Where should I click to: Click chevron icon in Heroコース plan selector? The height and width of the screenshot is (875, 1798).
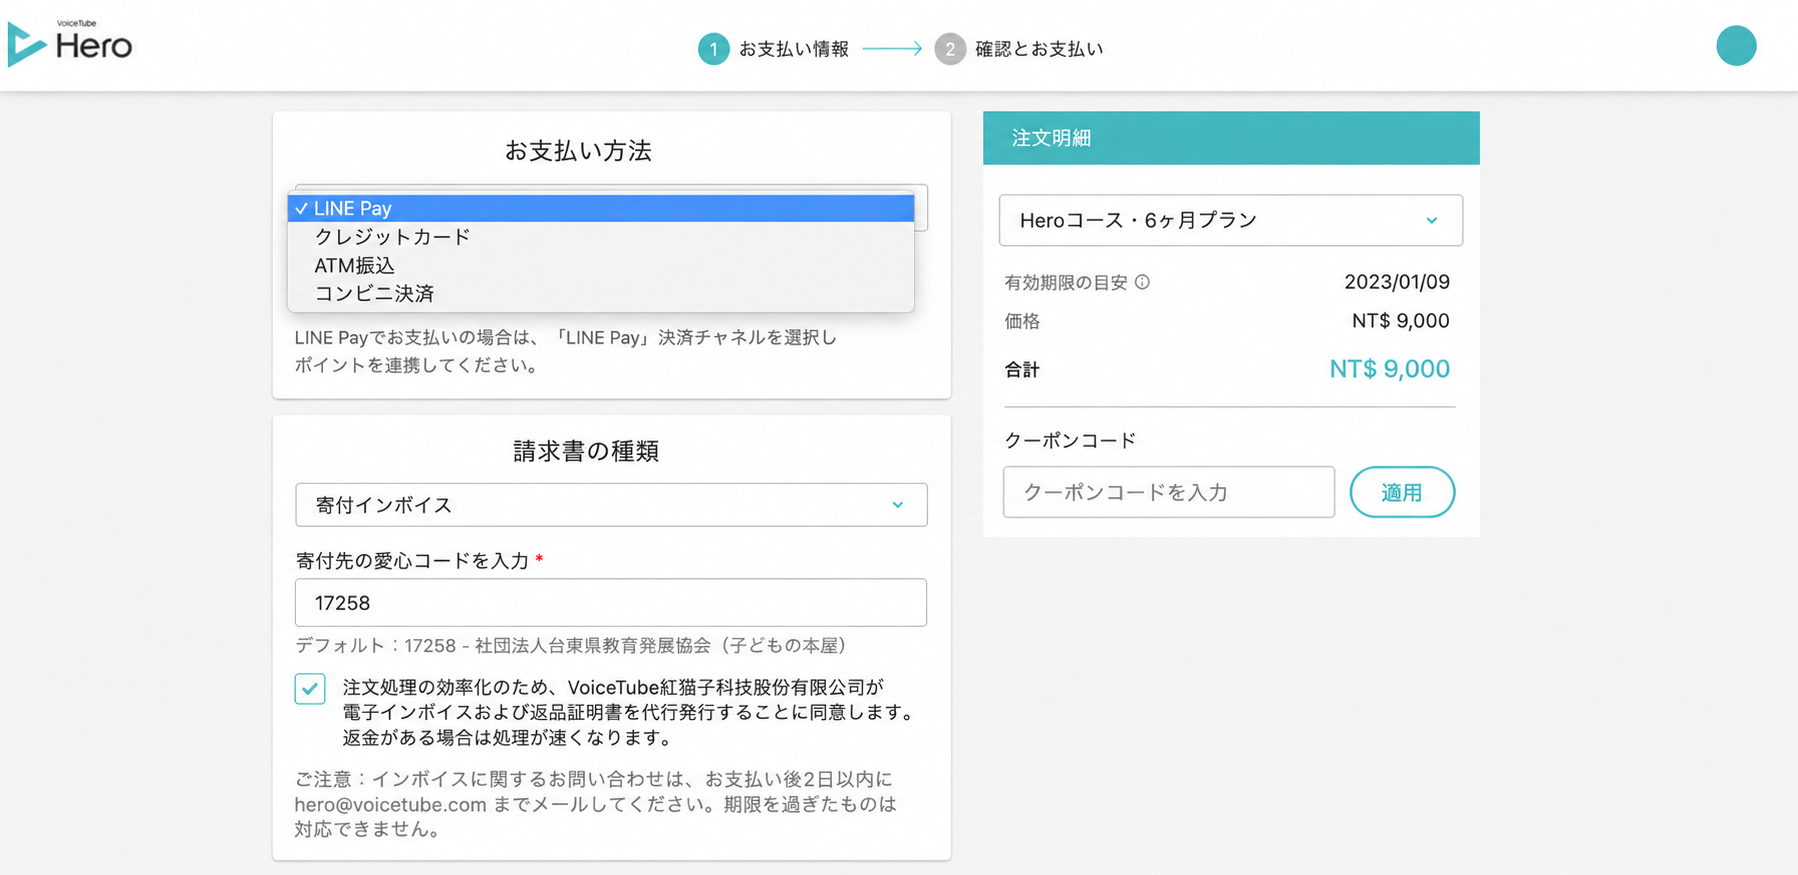(1431, 220)
